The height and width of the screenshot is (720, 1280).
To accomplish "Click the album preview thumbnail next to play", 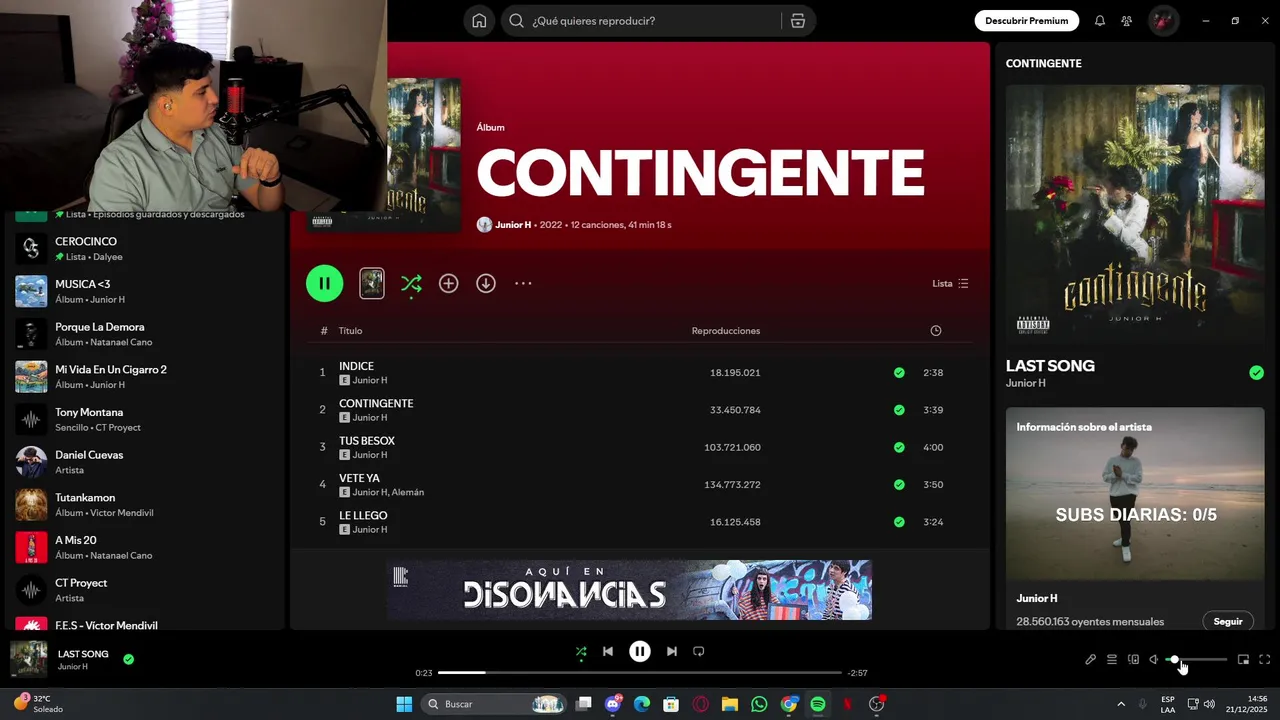I will (372, 283).
